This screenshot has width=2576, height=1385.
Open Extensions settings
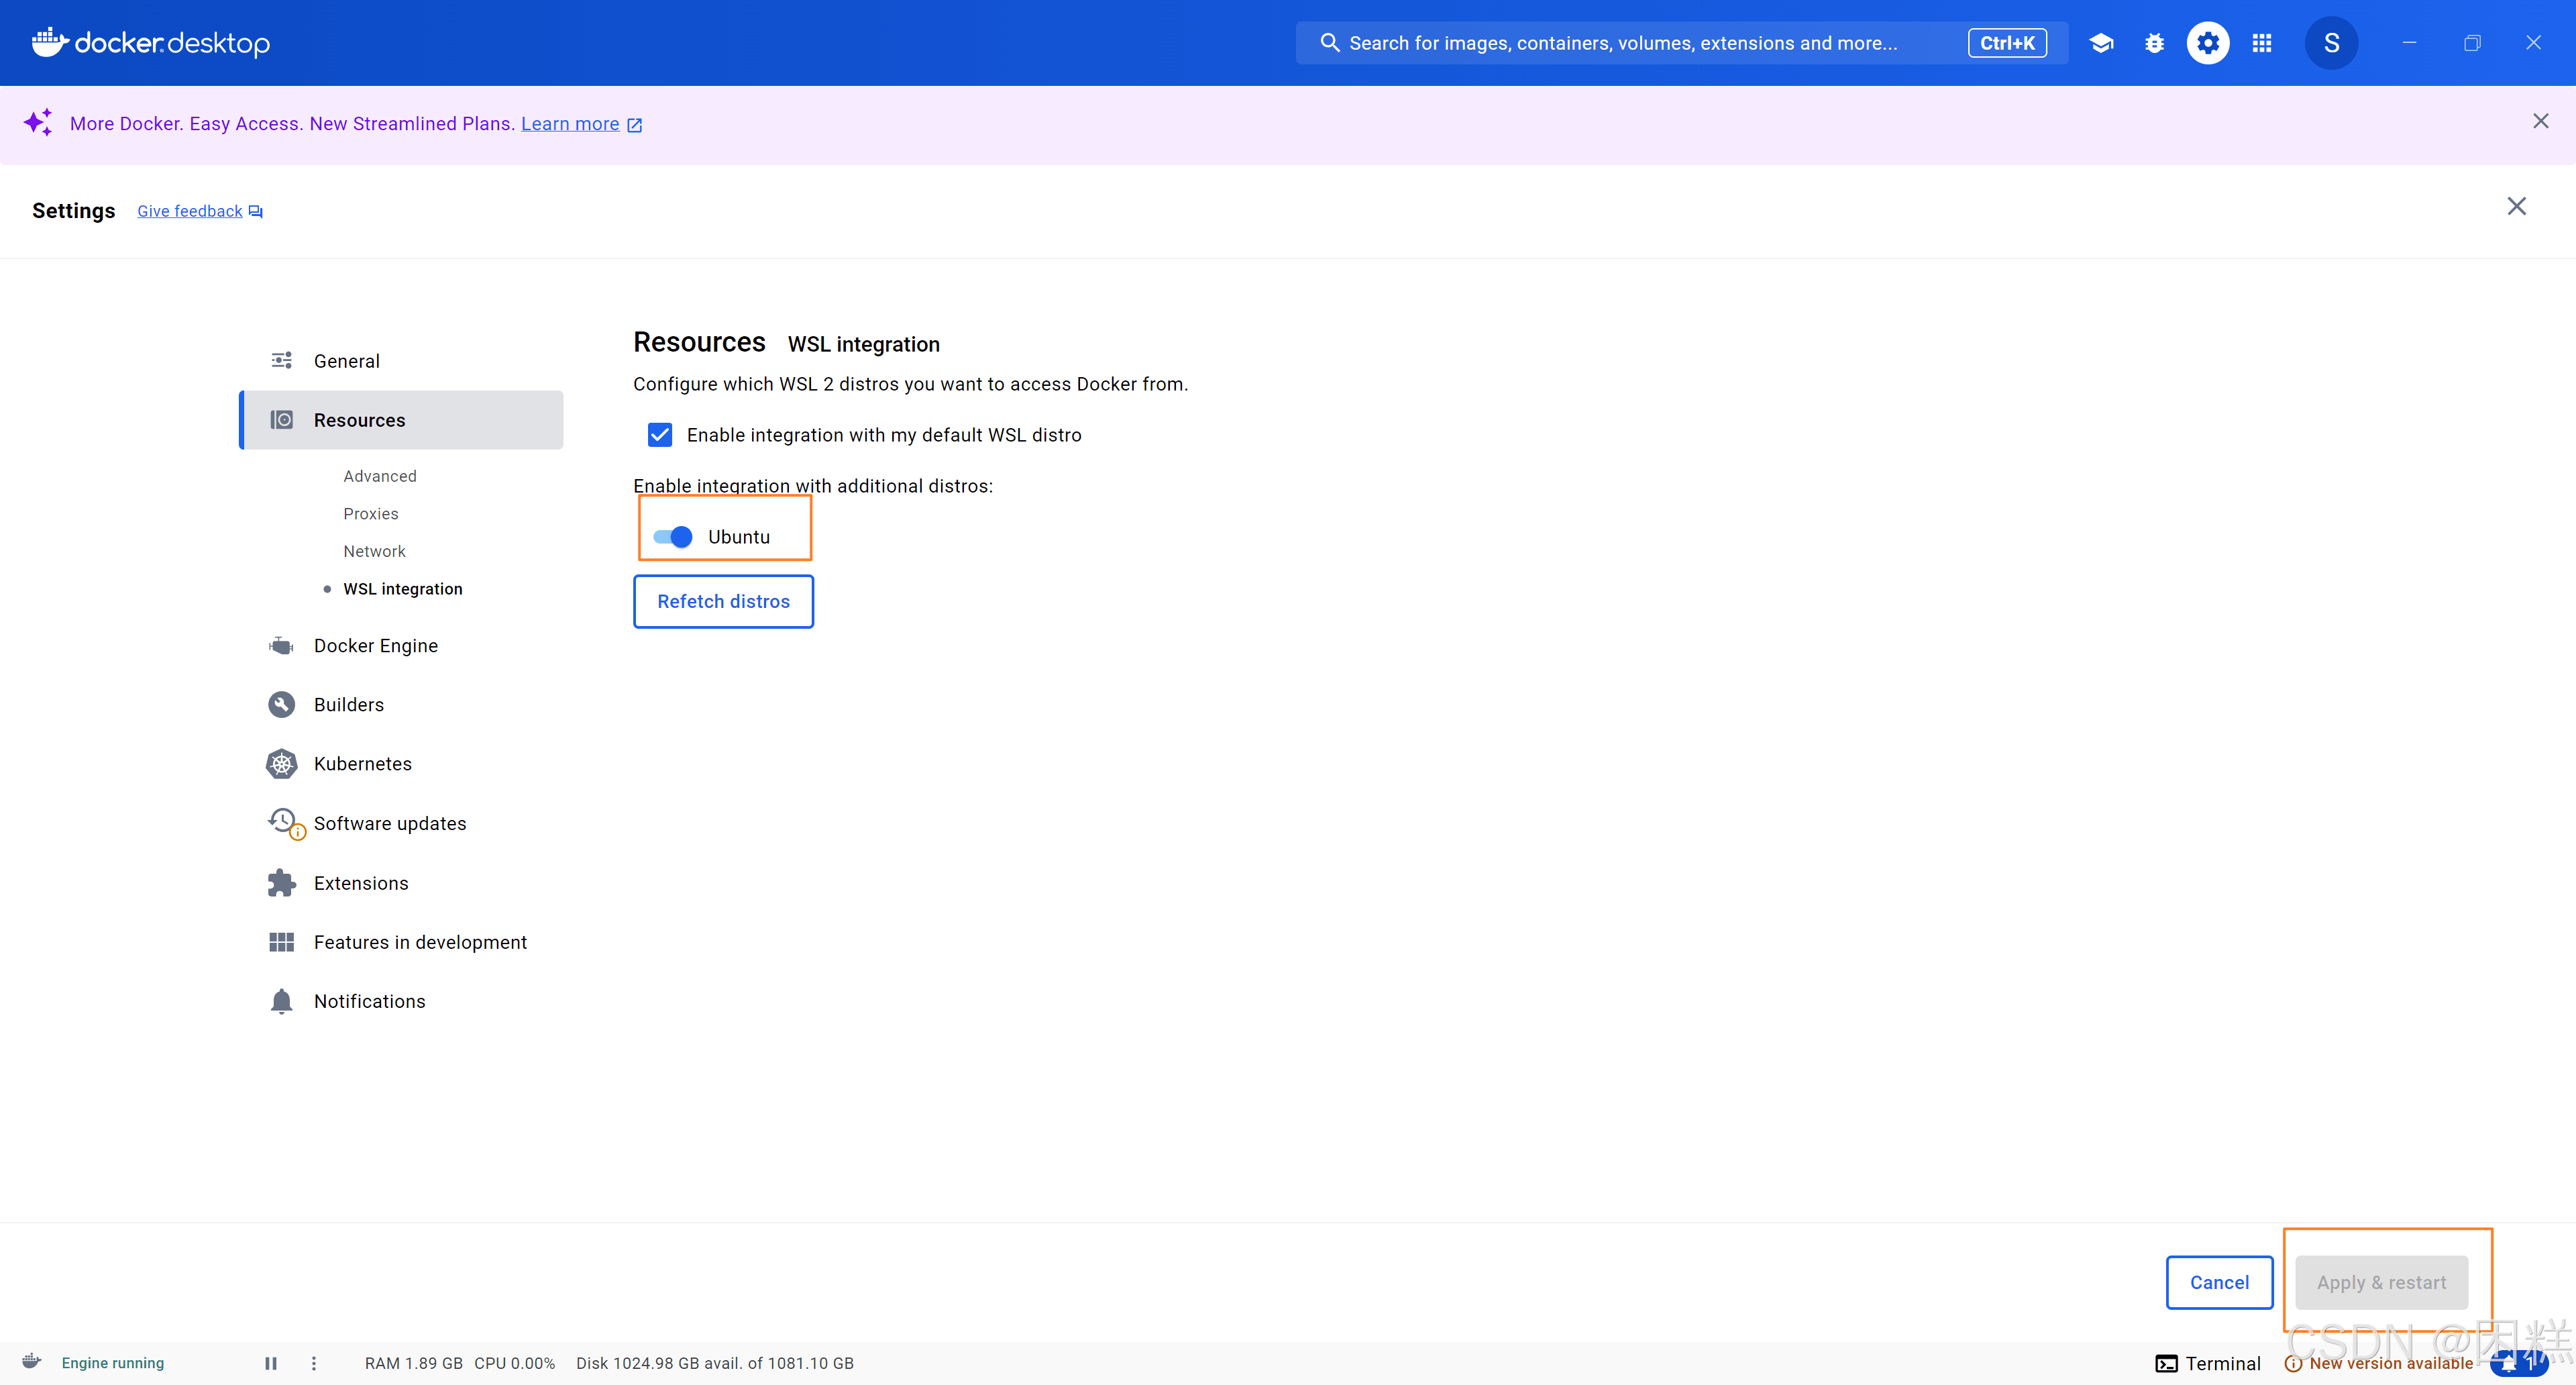(x=402, y=883)
